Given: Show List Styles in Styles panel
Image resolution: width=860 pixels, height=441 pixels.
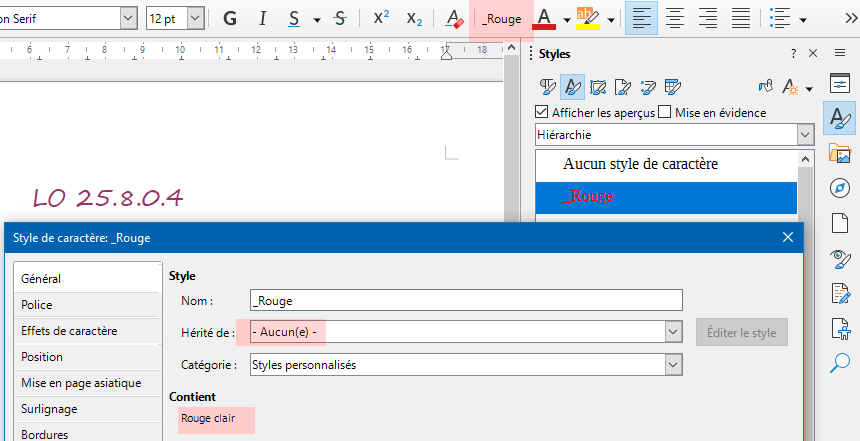Looking at the screenshot, I should [x=647, y=87].
